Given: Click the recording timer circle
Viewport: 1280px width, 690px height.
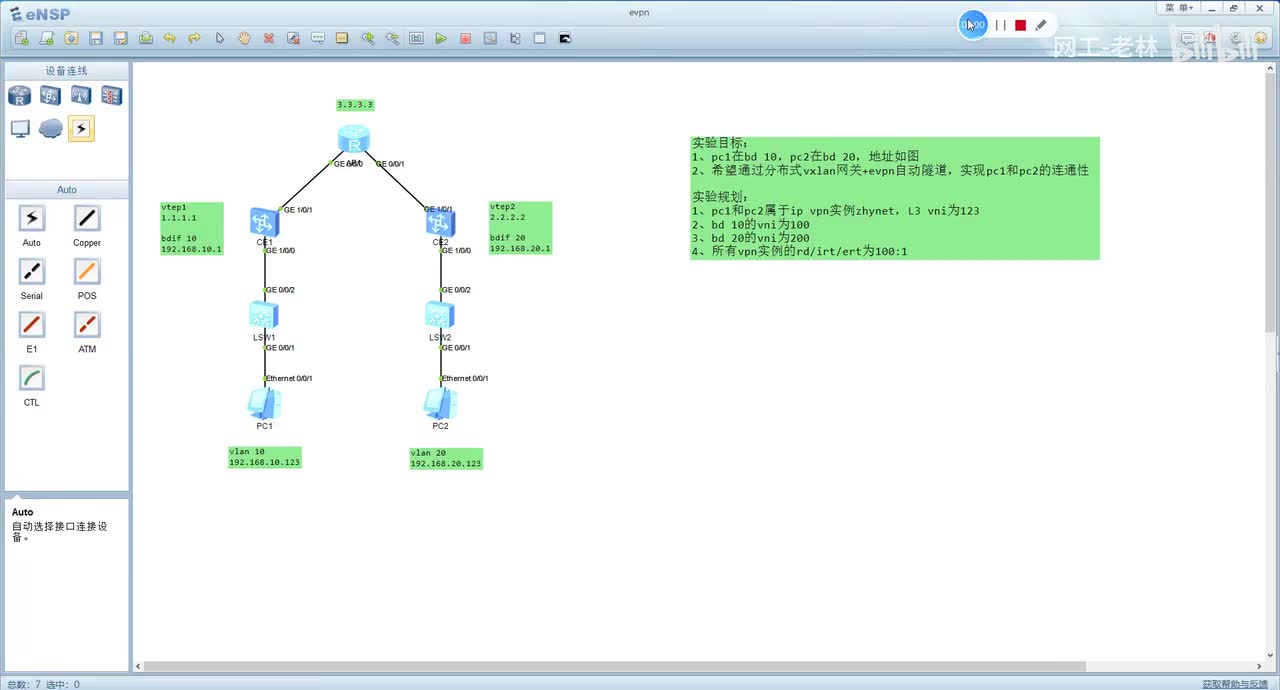Looking at the screenshot, I should pyautogui.click(x=973, y=25).
